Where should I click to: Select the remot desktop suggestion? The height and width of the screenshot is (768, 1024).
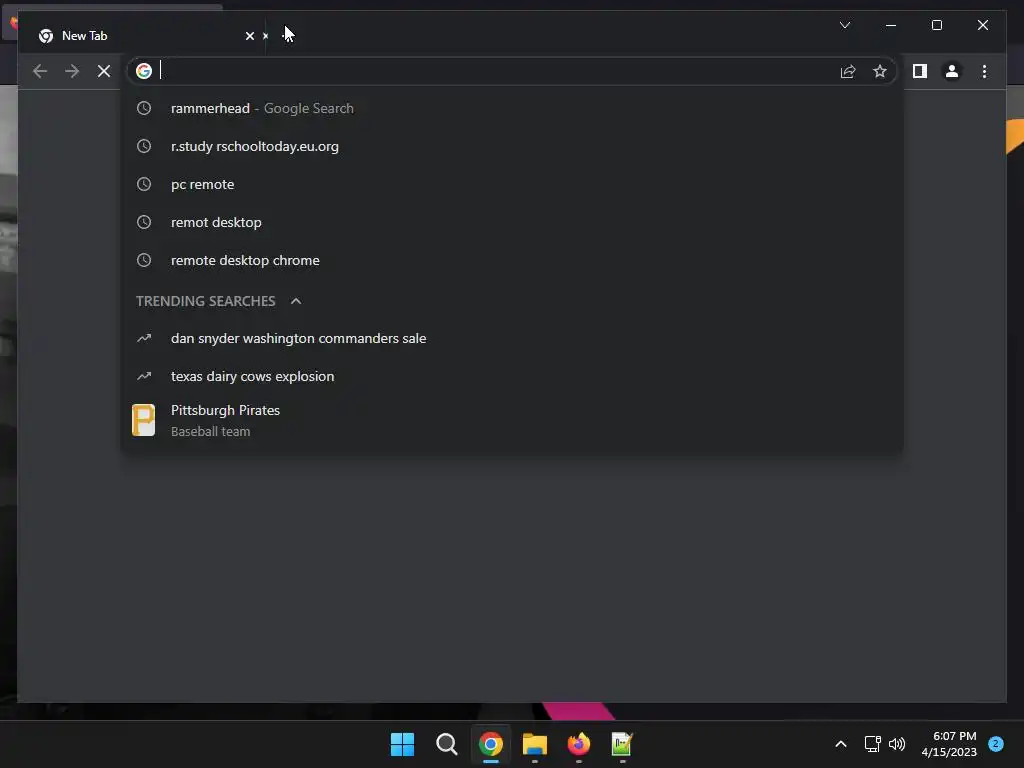pyautogui.click(x=512, y=222)
